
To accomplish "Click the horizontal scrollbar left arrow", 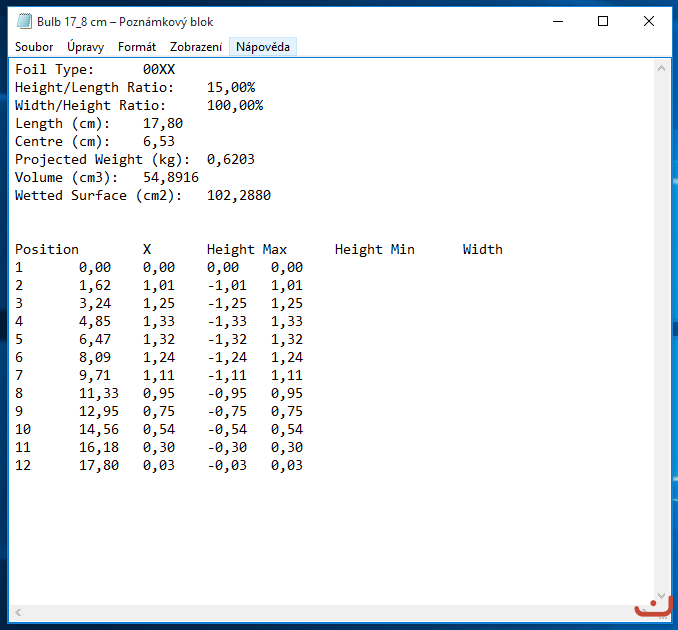I will tap(18, 612).
